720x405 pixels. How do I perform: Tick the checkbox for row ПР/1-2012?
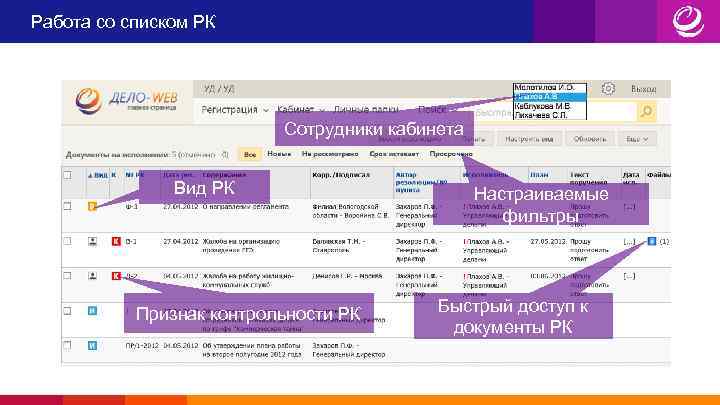point(68,345)
